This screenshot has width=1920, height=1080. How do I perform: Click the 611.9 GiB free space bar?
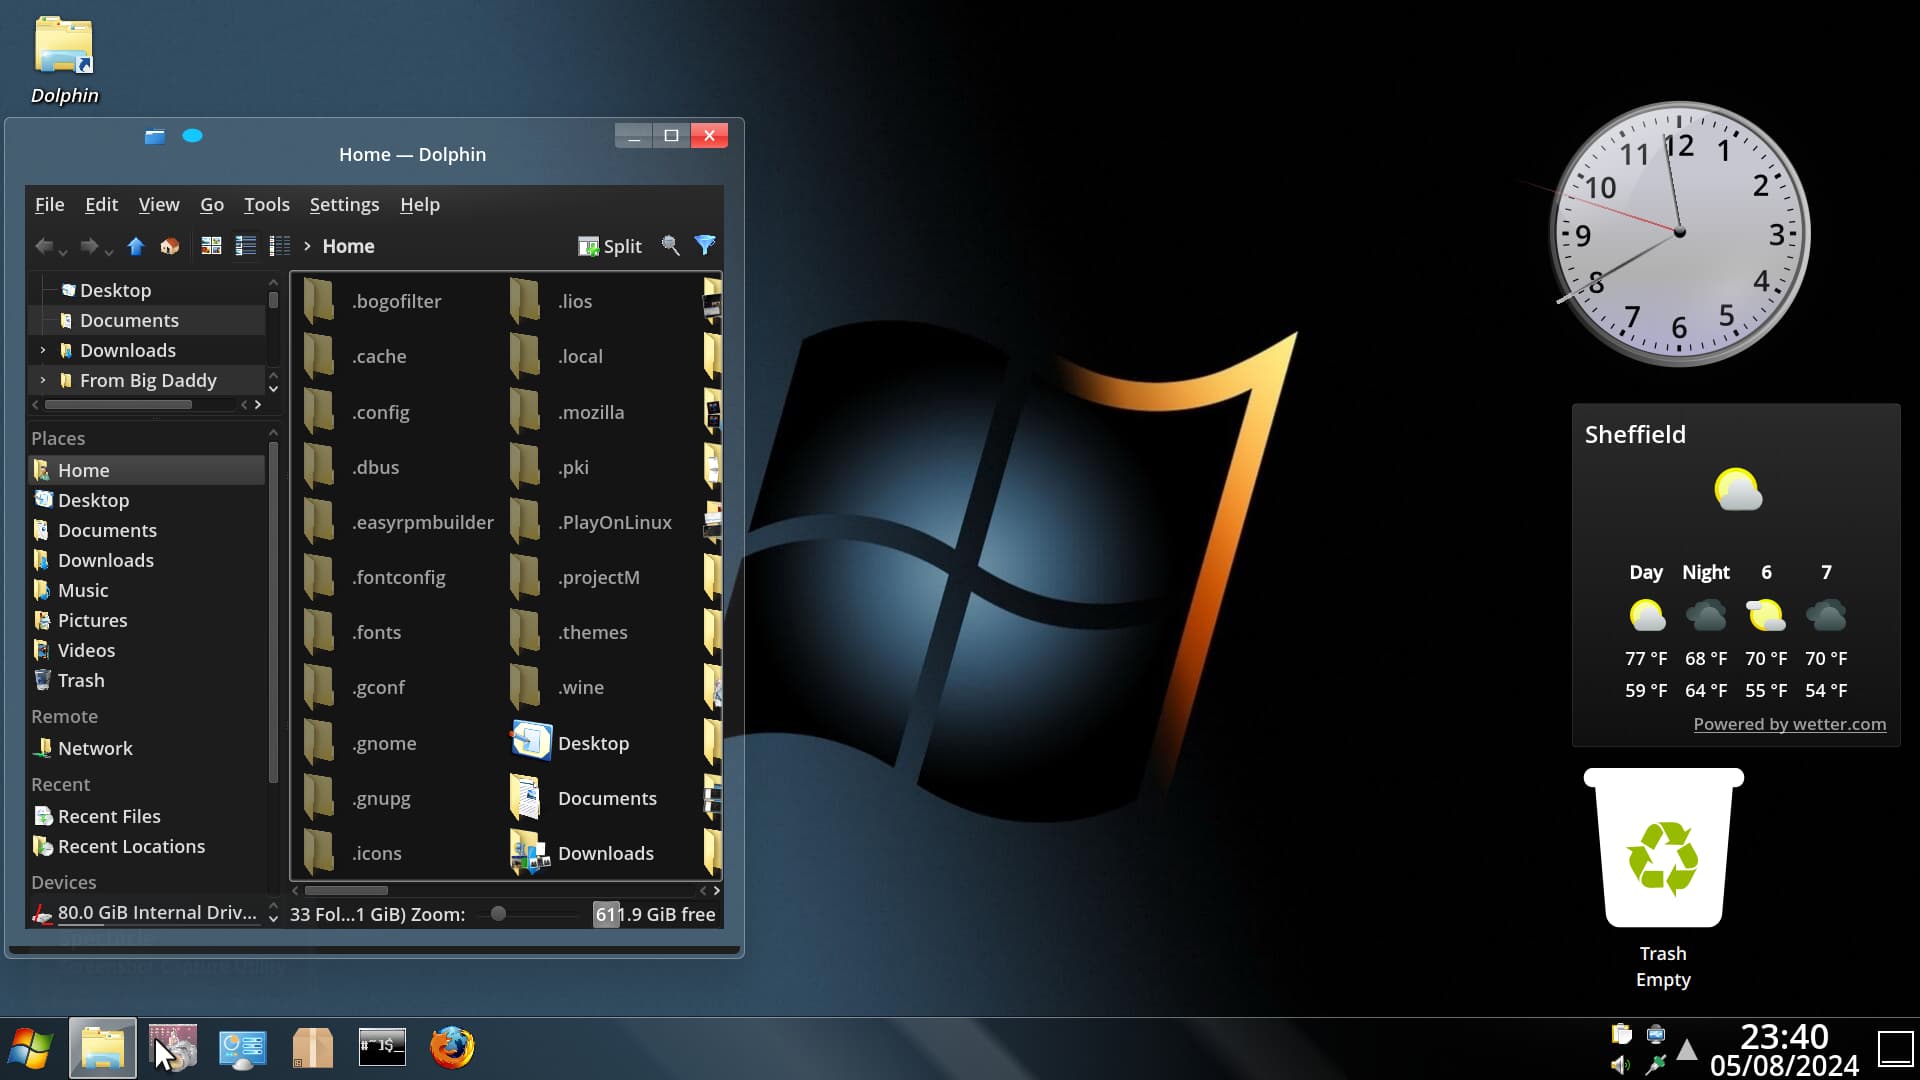[656, 914]
